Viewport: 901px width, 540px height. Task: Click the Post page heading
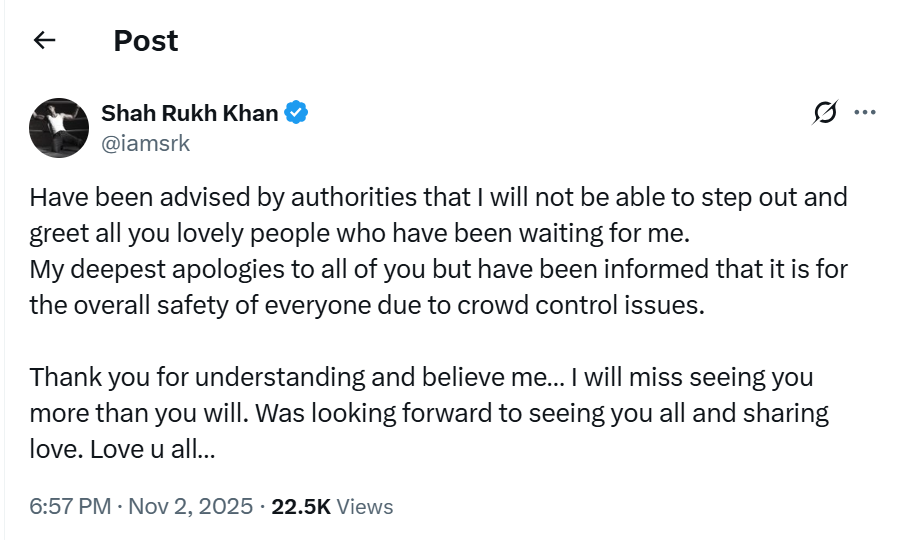click(x=146, y=41)
